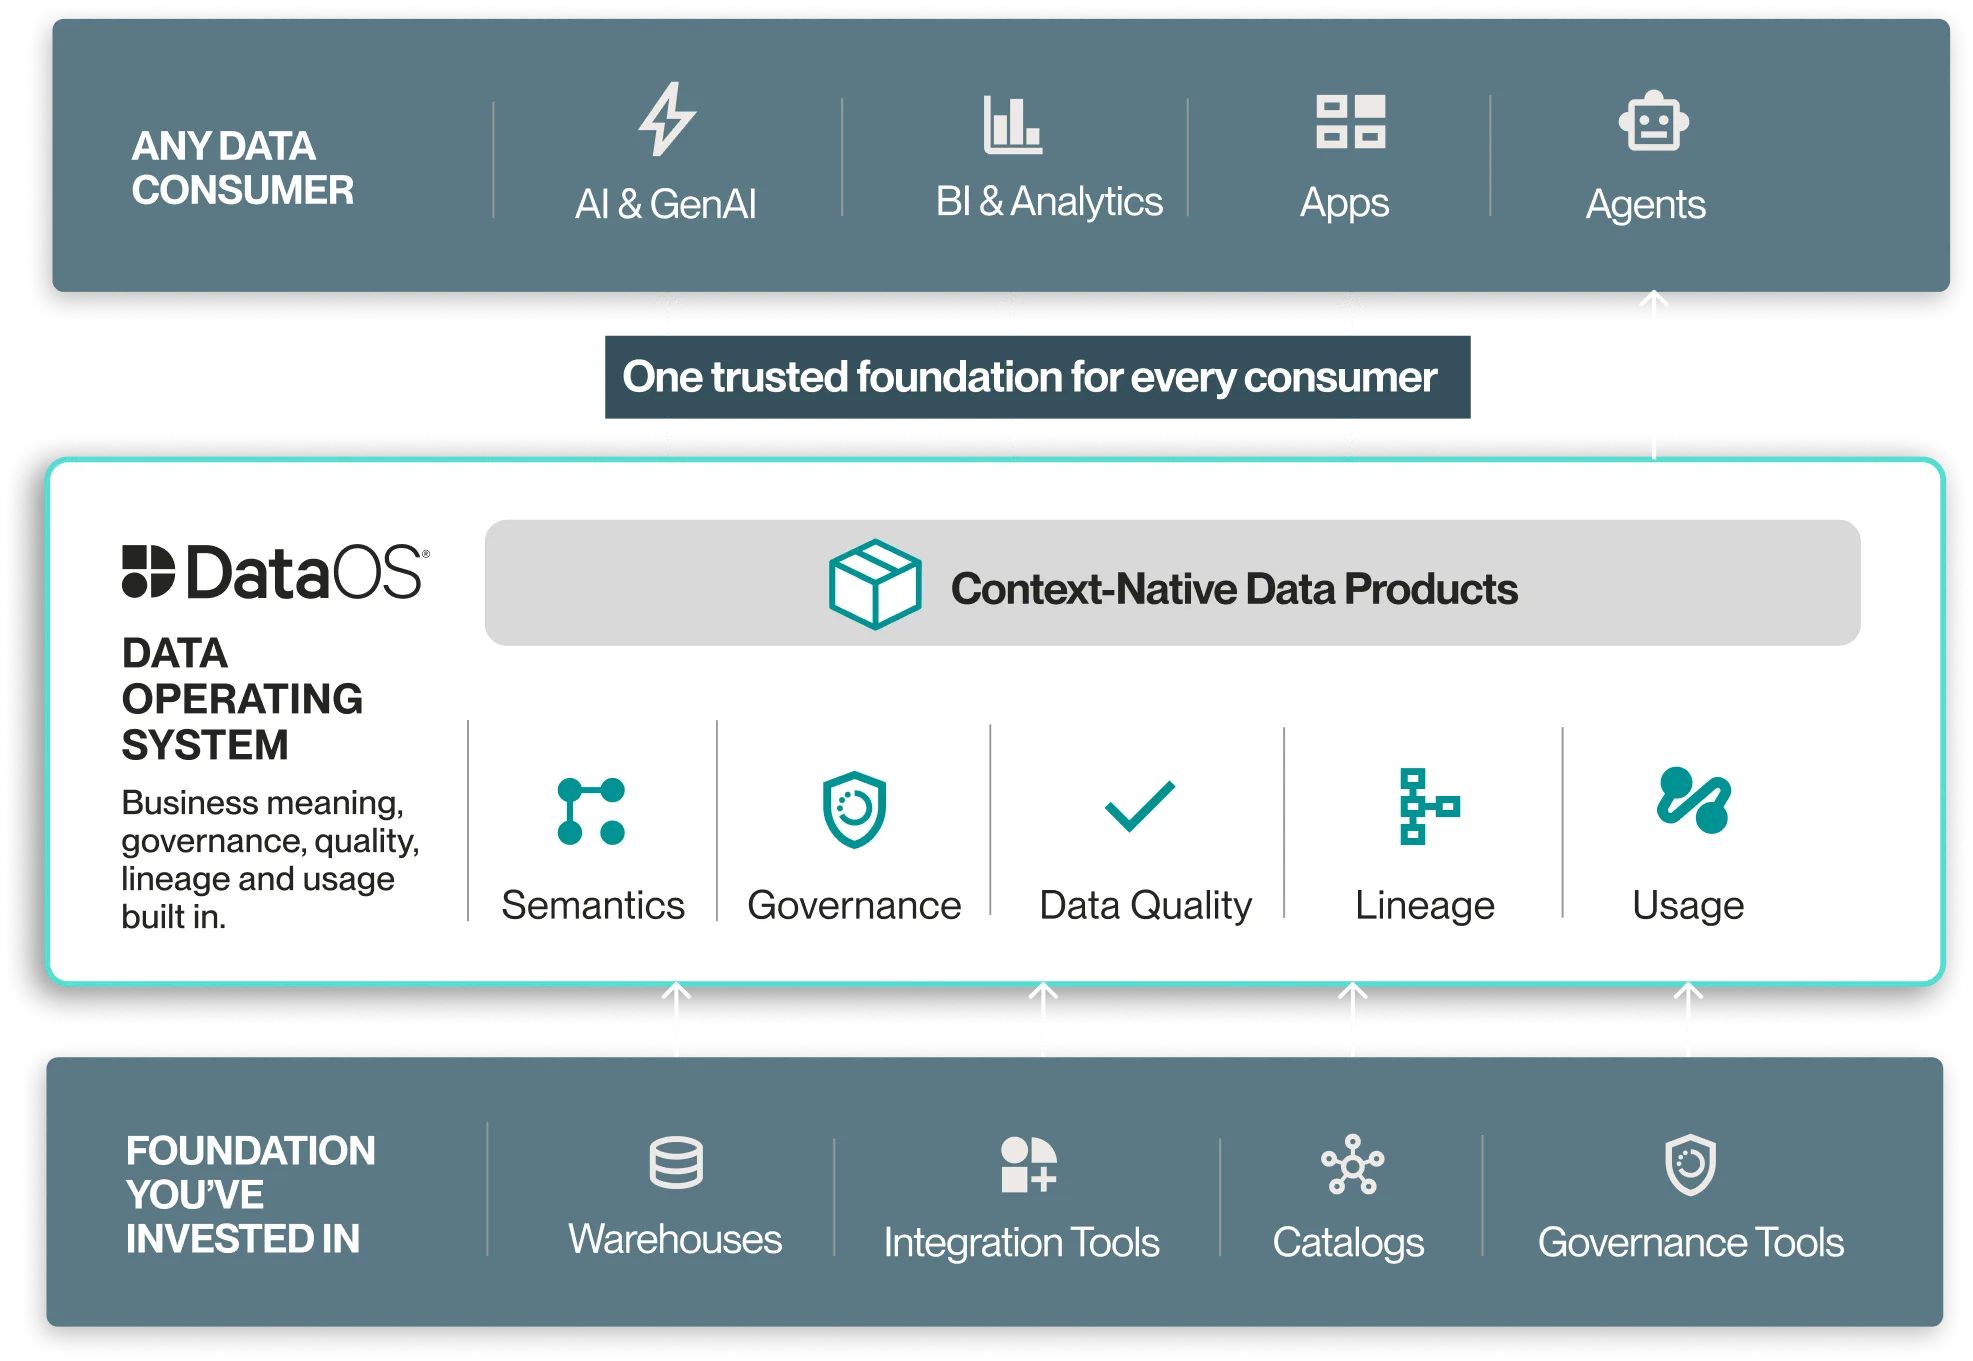Select the 'Semantics' label

click(593, 905)
